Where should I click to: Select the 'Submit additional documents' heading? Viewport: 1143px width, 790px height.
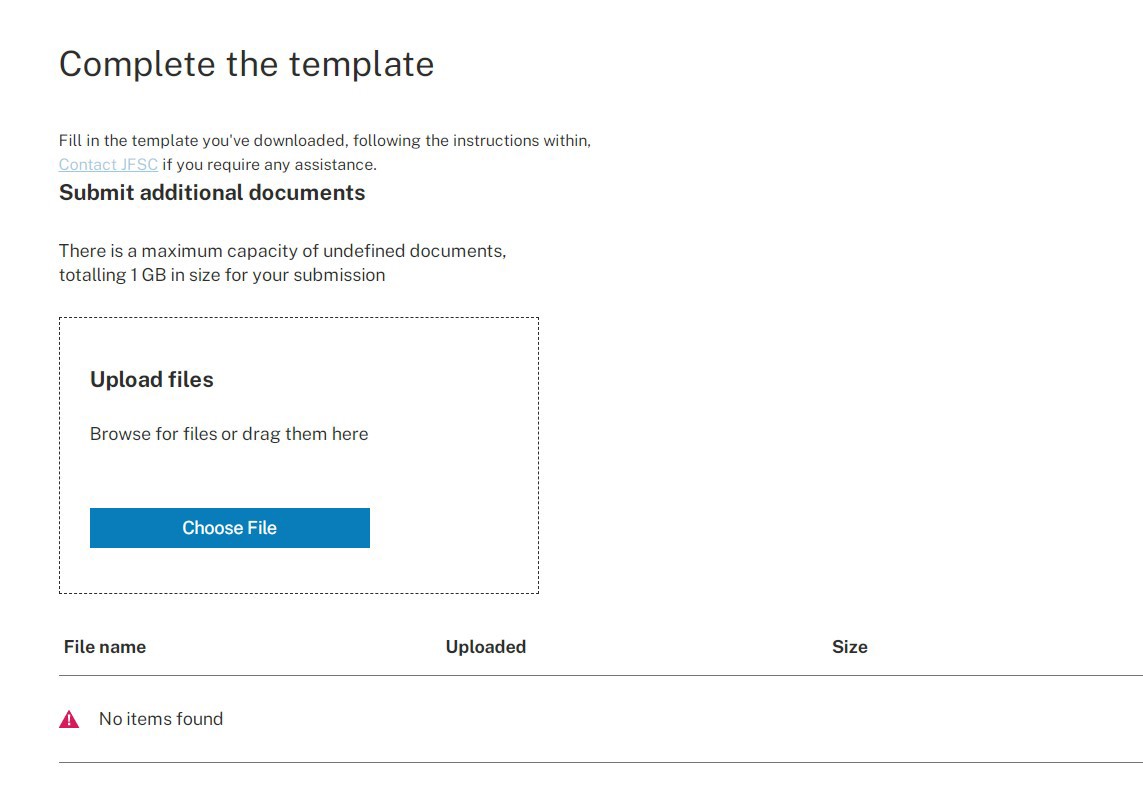tap(212, 193)
